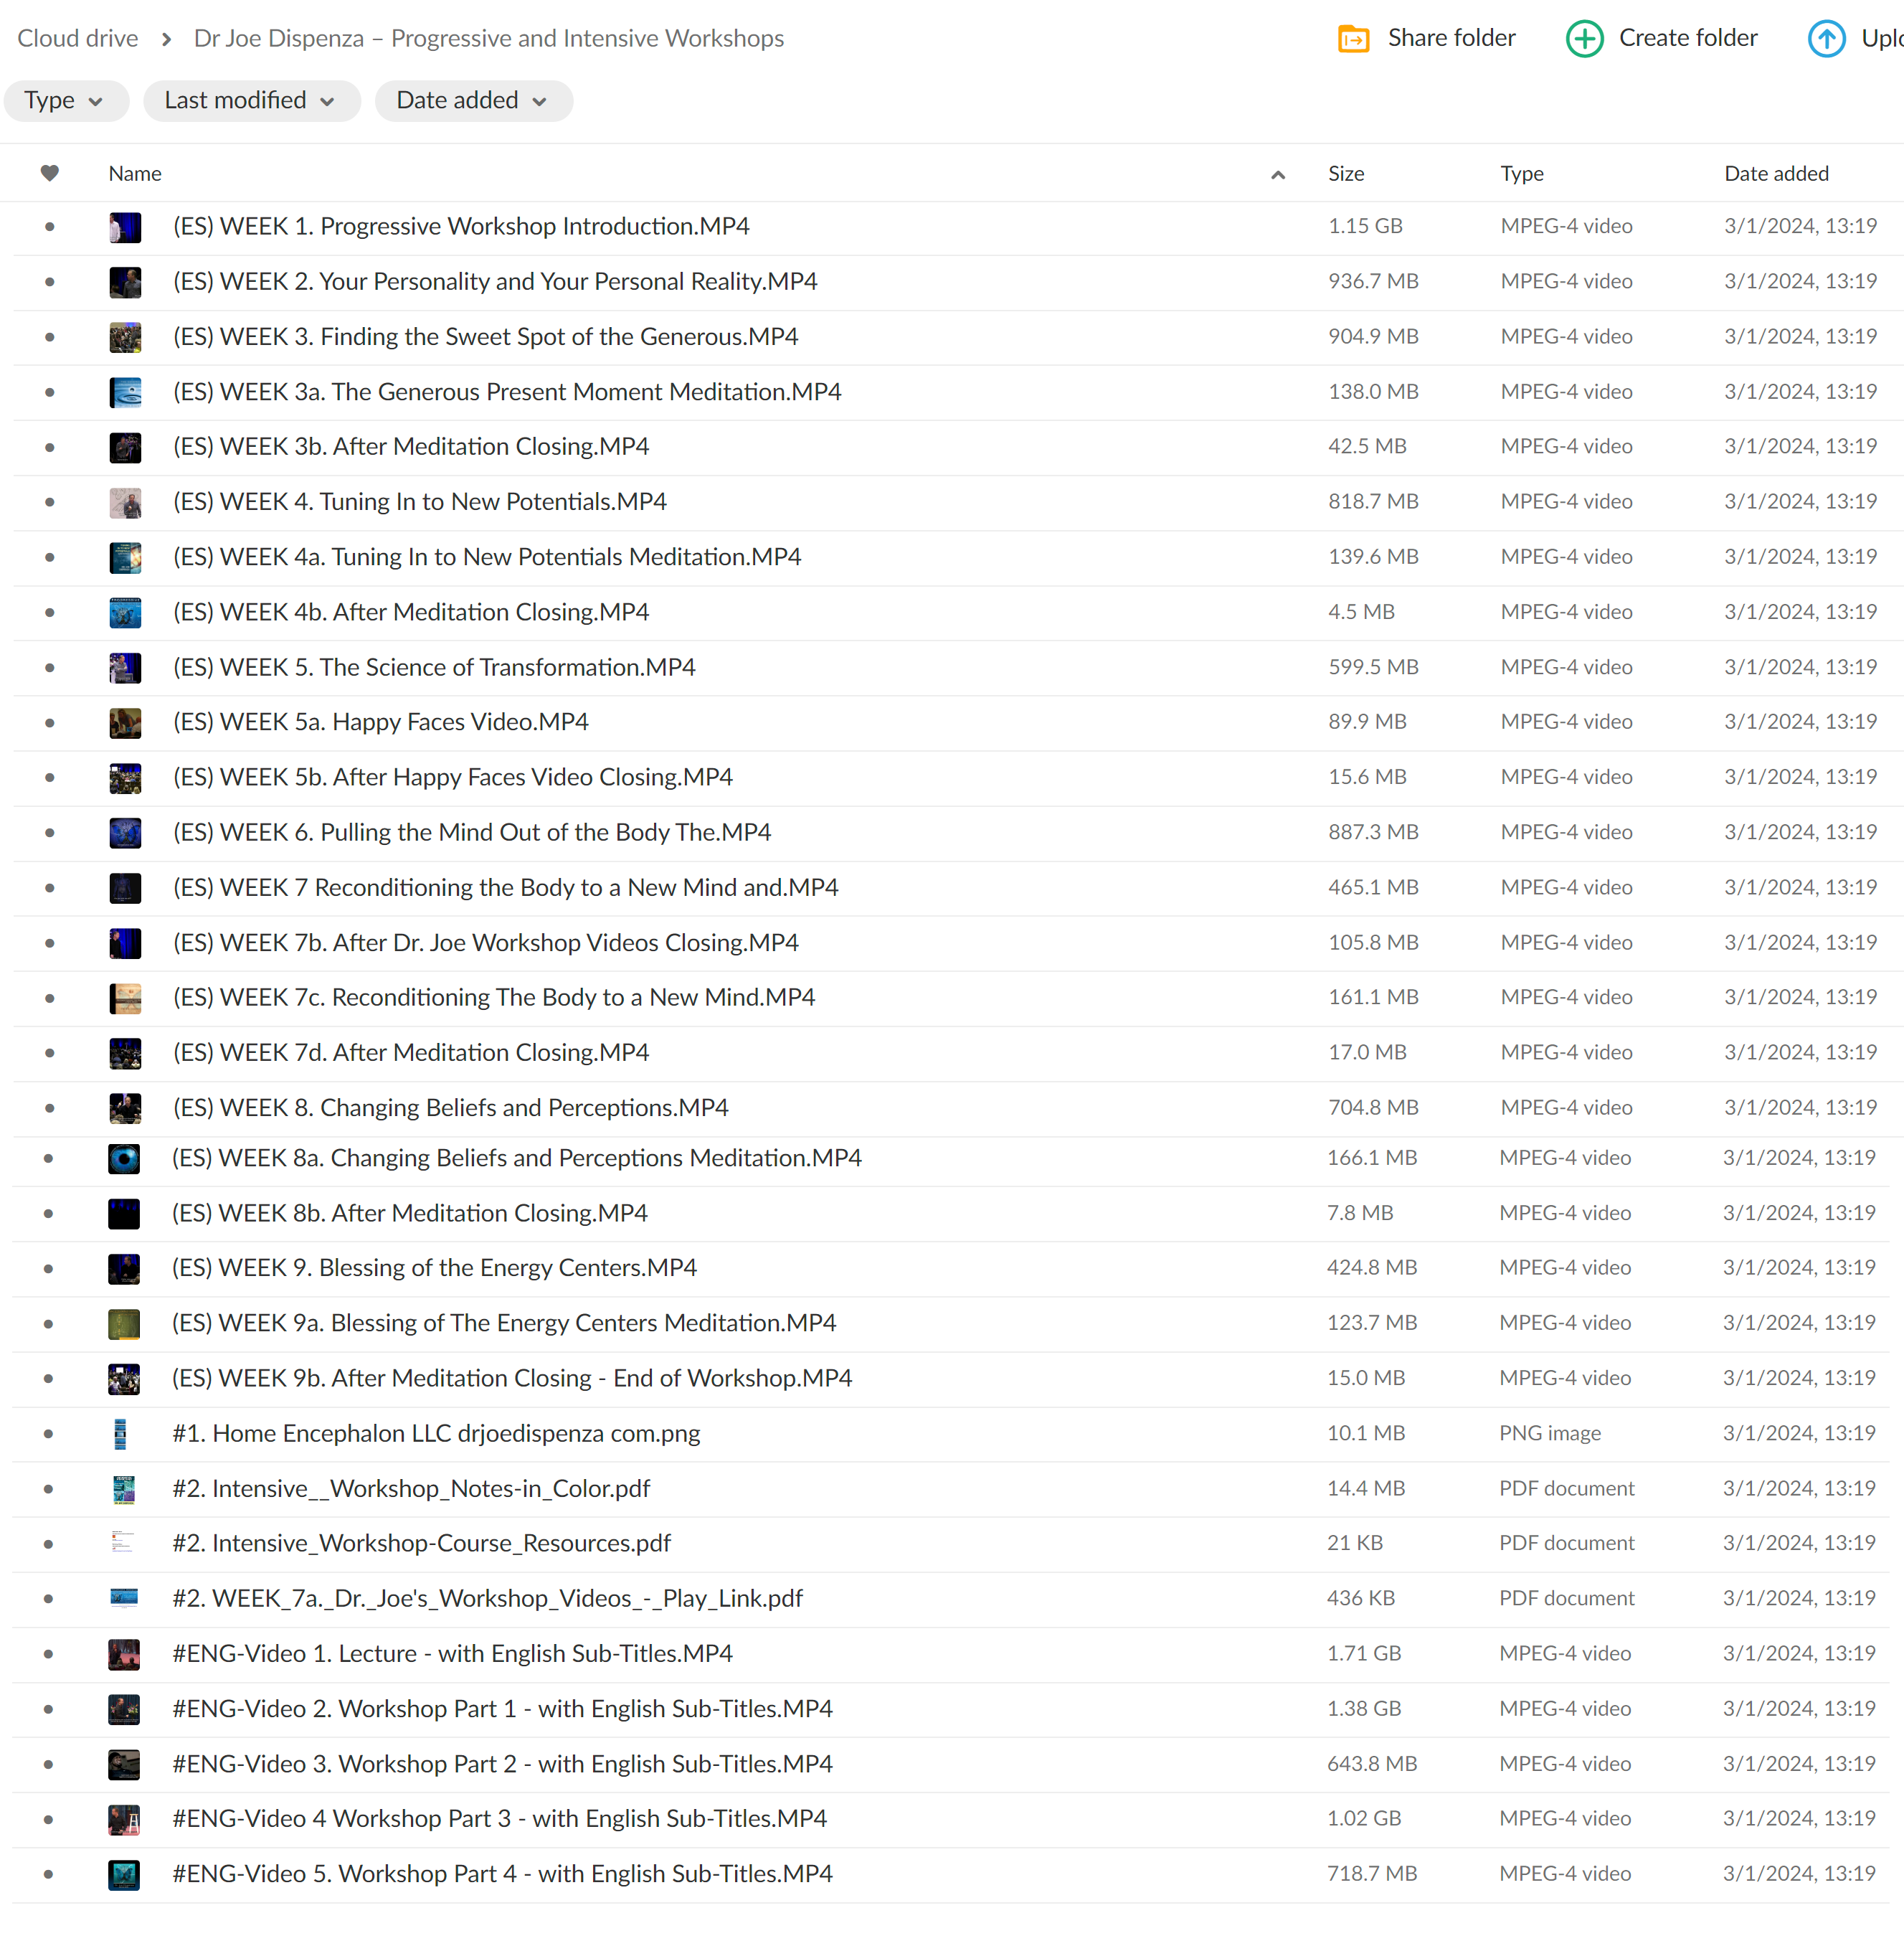
Task: Toggle favourite dot for WEEK 8 Changing Beliefs
Action: (49, 1107)
